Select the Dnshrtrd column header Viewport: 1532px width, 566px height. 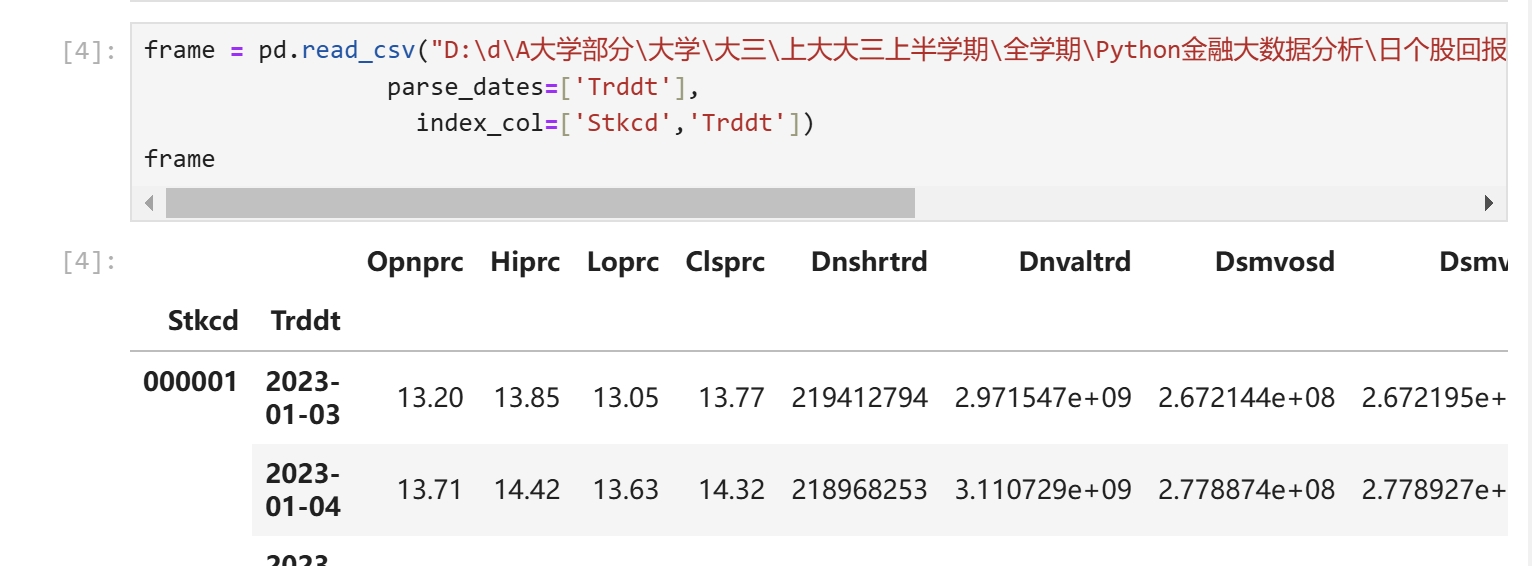pyautogui.click(x=869, y=262)
